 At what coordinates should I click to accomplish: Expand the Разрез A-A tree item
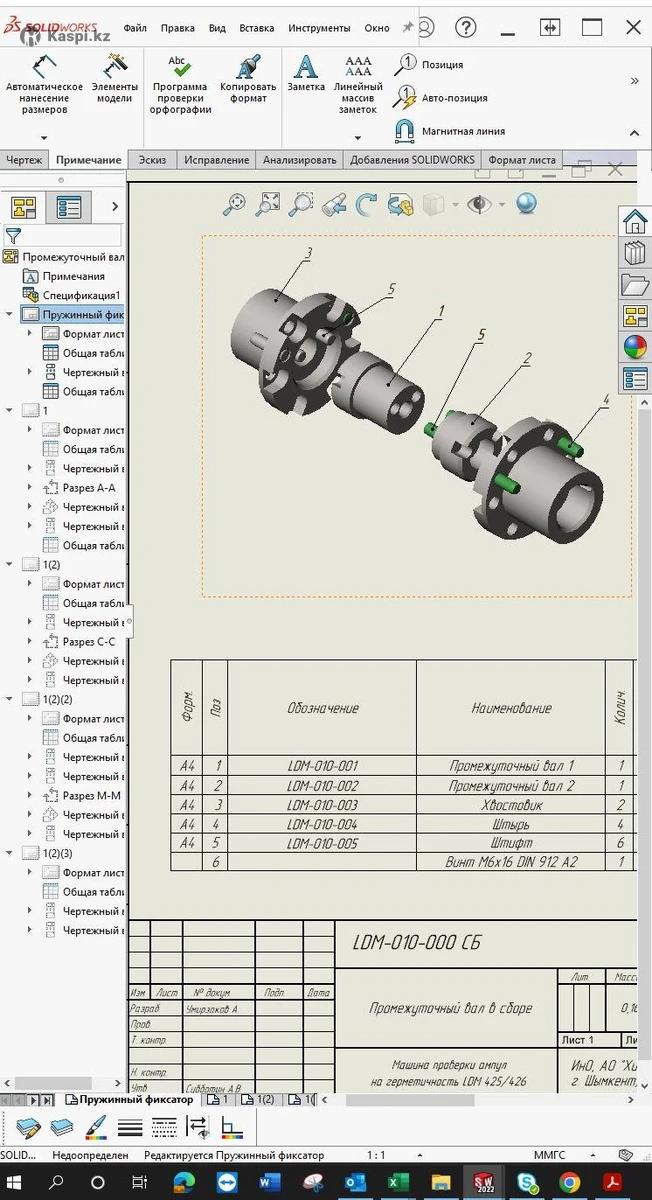coord(30,488)
